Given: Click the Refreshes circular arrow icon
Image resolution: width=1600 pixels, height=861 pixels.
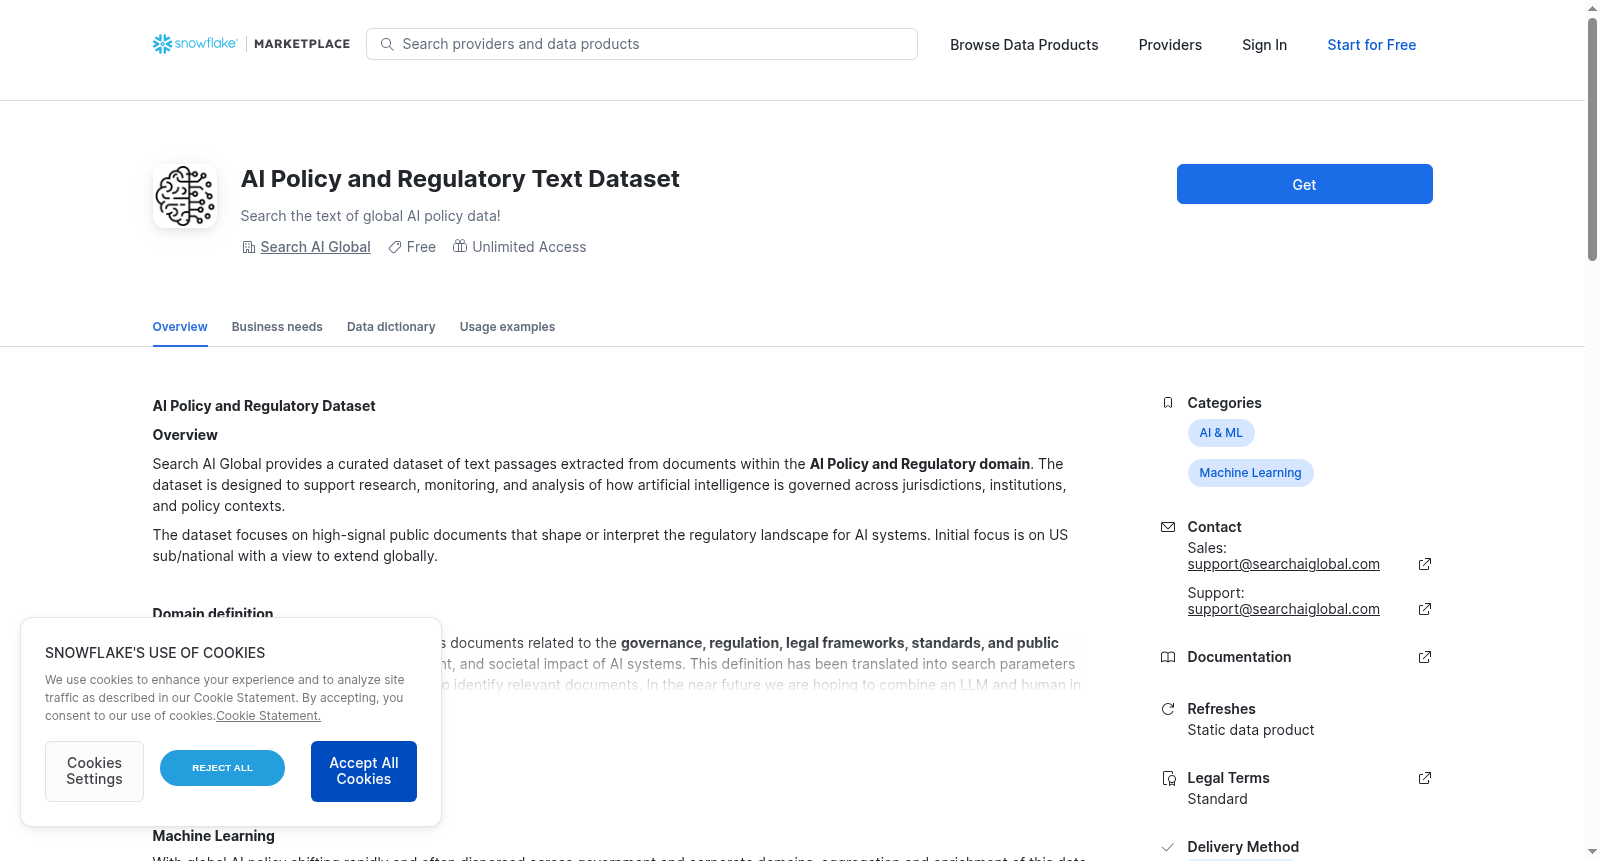Looking at the screenshot, I should (1168, 709).
